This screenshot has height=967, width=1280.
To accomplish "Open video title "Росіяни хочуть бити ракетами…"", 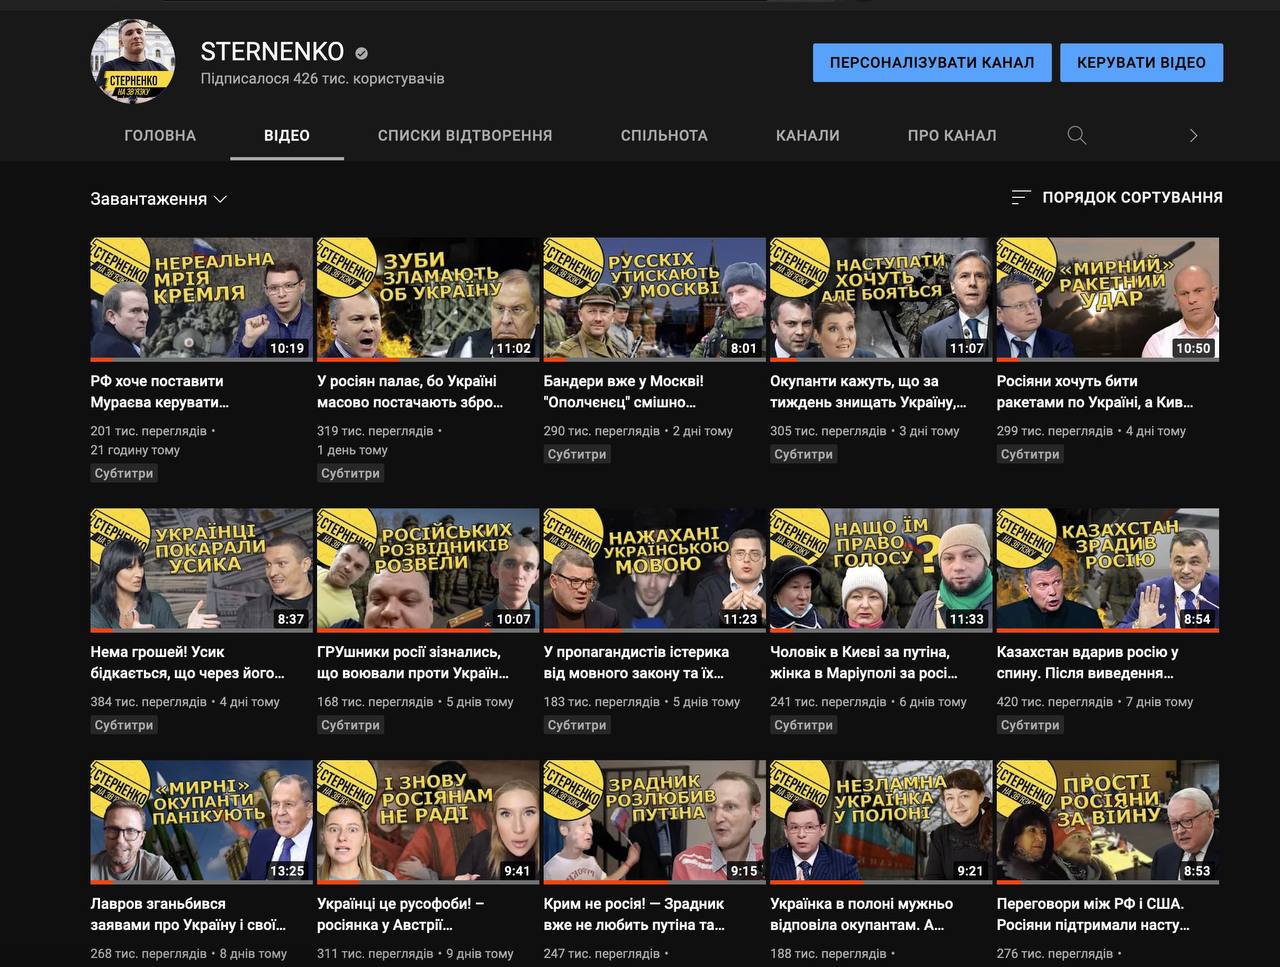I will [1095, 392].
